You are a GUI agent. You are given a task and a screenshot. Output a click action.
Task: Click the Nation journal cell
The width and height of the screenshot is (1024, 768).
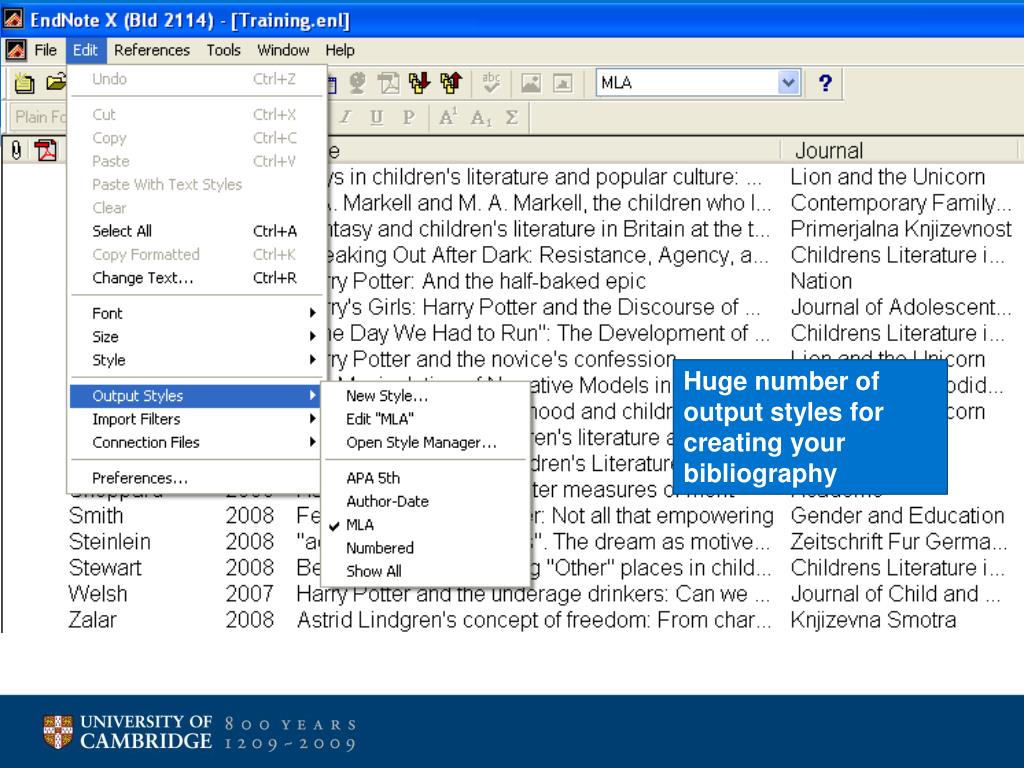821,281
